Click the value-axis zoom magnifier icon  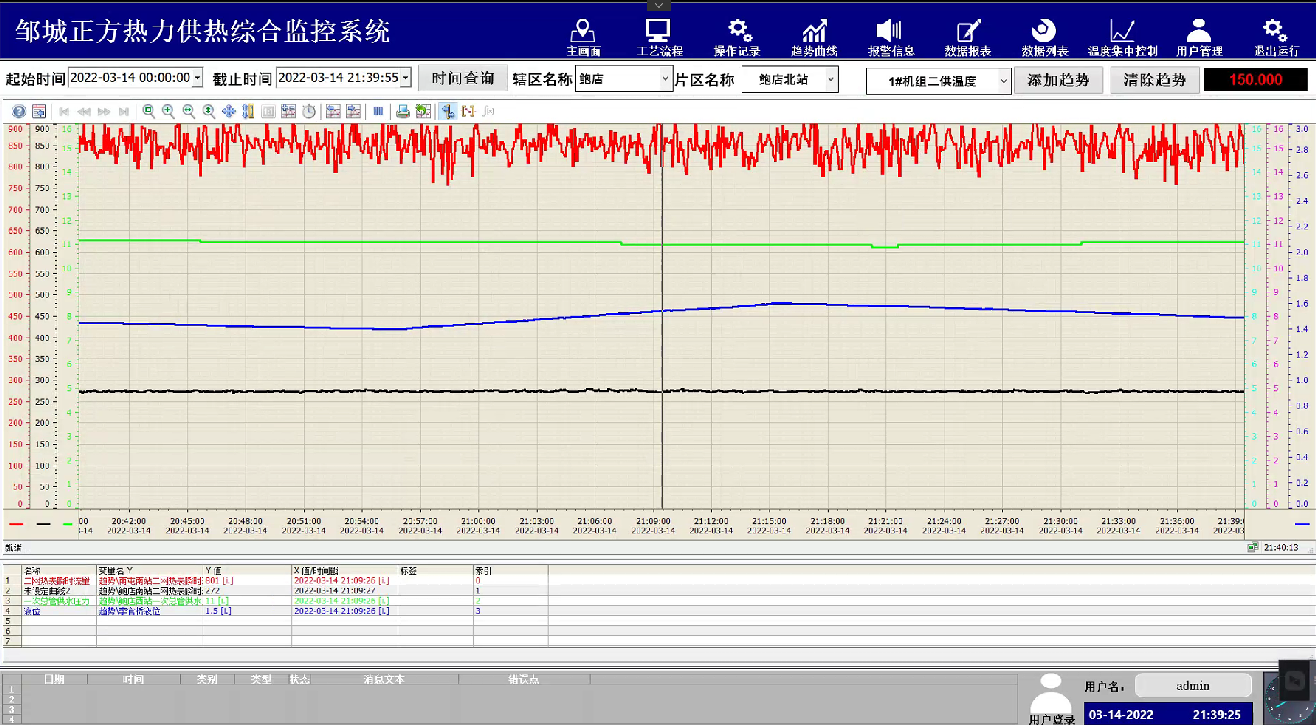click(208, 111)
